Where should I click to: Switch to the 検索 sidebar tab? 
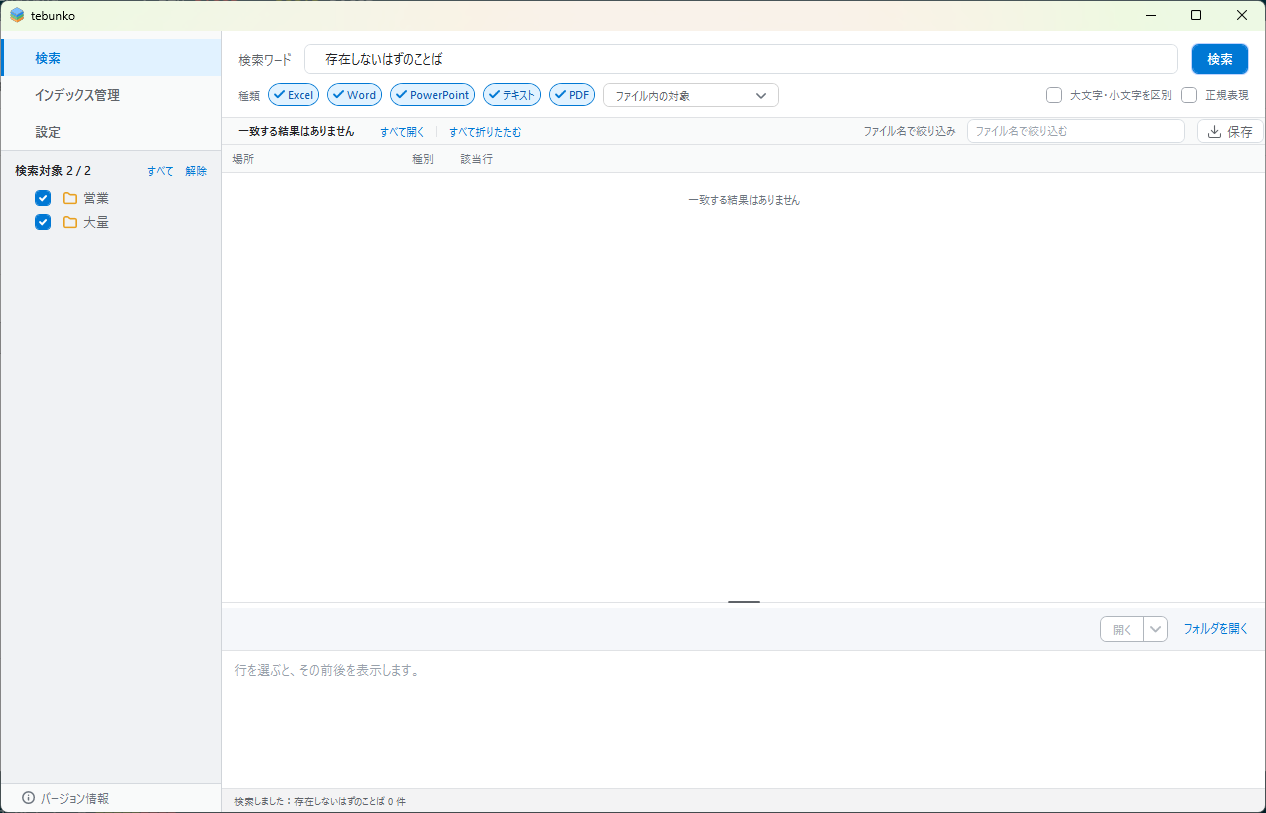click(x=111, y=58)
